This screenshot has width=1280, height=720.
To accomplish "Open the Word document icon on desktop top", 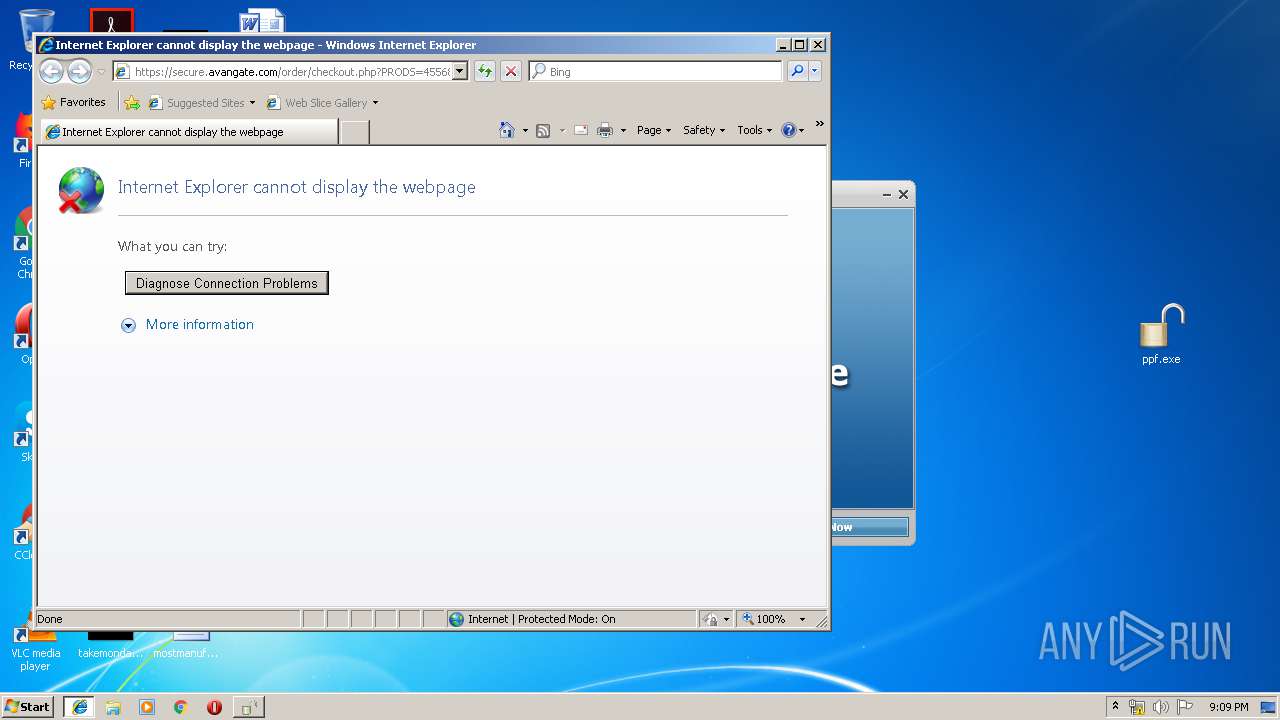I will pyautogui.click(x=262, y=21).
